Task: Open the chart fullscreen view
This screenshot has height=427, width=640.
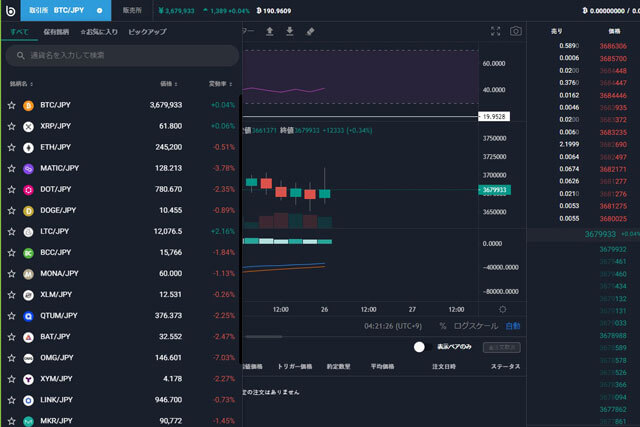Action: coord(495,31)
